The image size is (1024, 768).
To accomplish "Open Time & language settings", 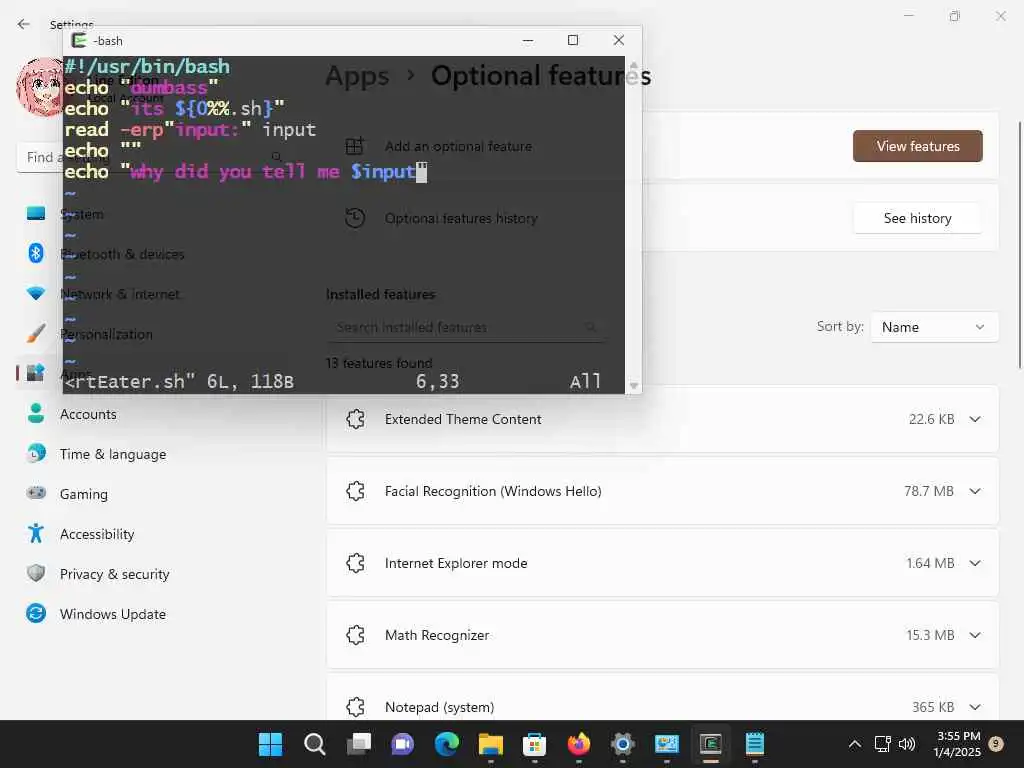I will [x=112, y=454].
